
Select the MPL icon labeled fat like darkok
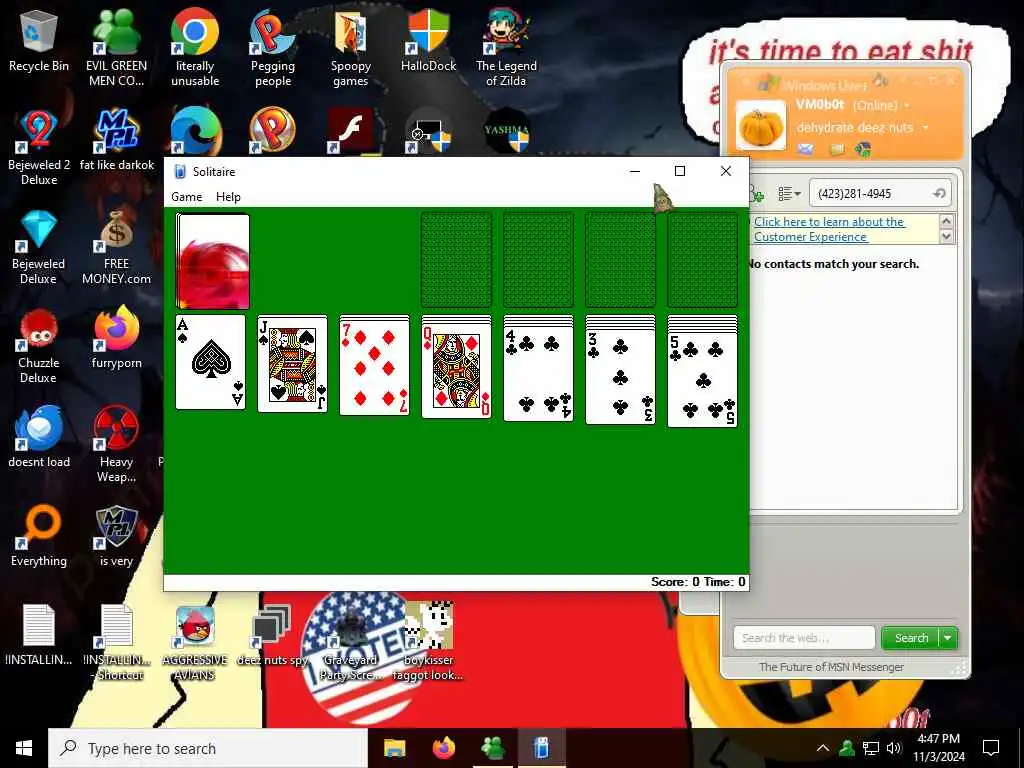pos(116,140)
